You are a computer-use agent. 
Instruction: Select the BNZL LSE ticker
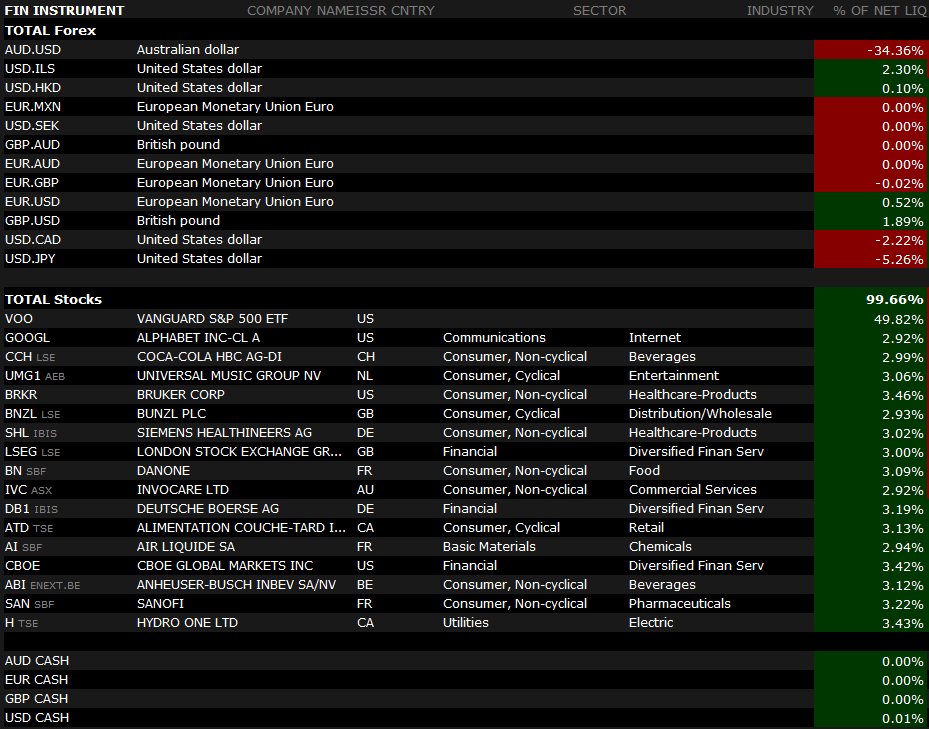[33, 414]
